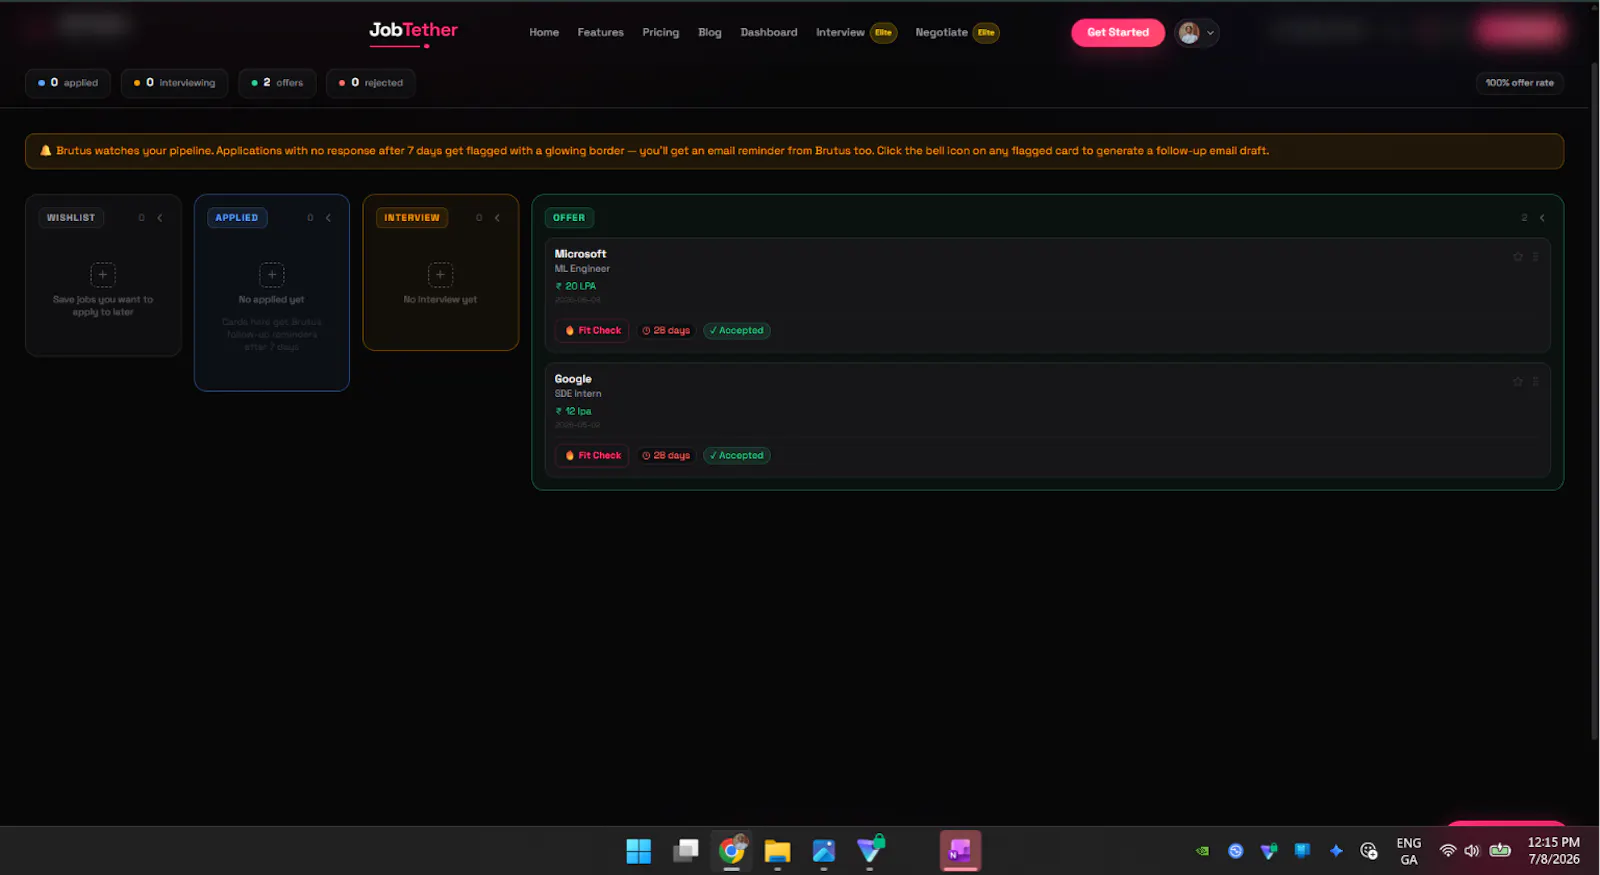Open the Google card options menu
Image resolution: width=1600 pixels, height=875 pixels.
point(1535,382)
